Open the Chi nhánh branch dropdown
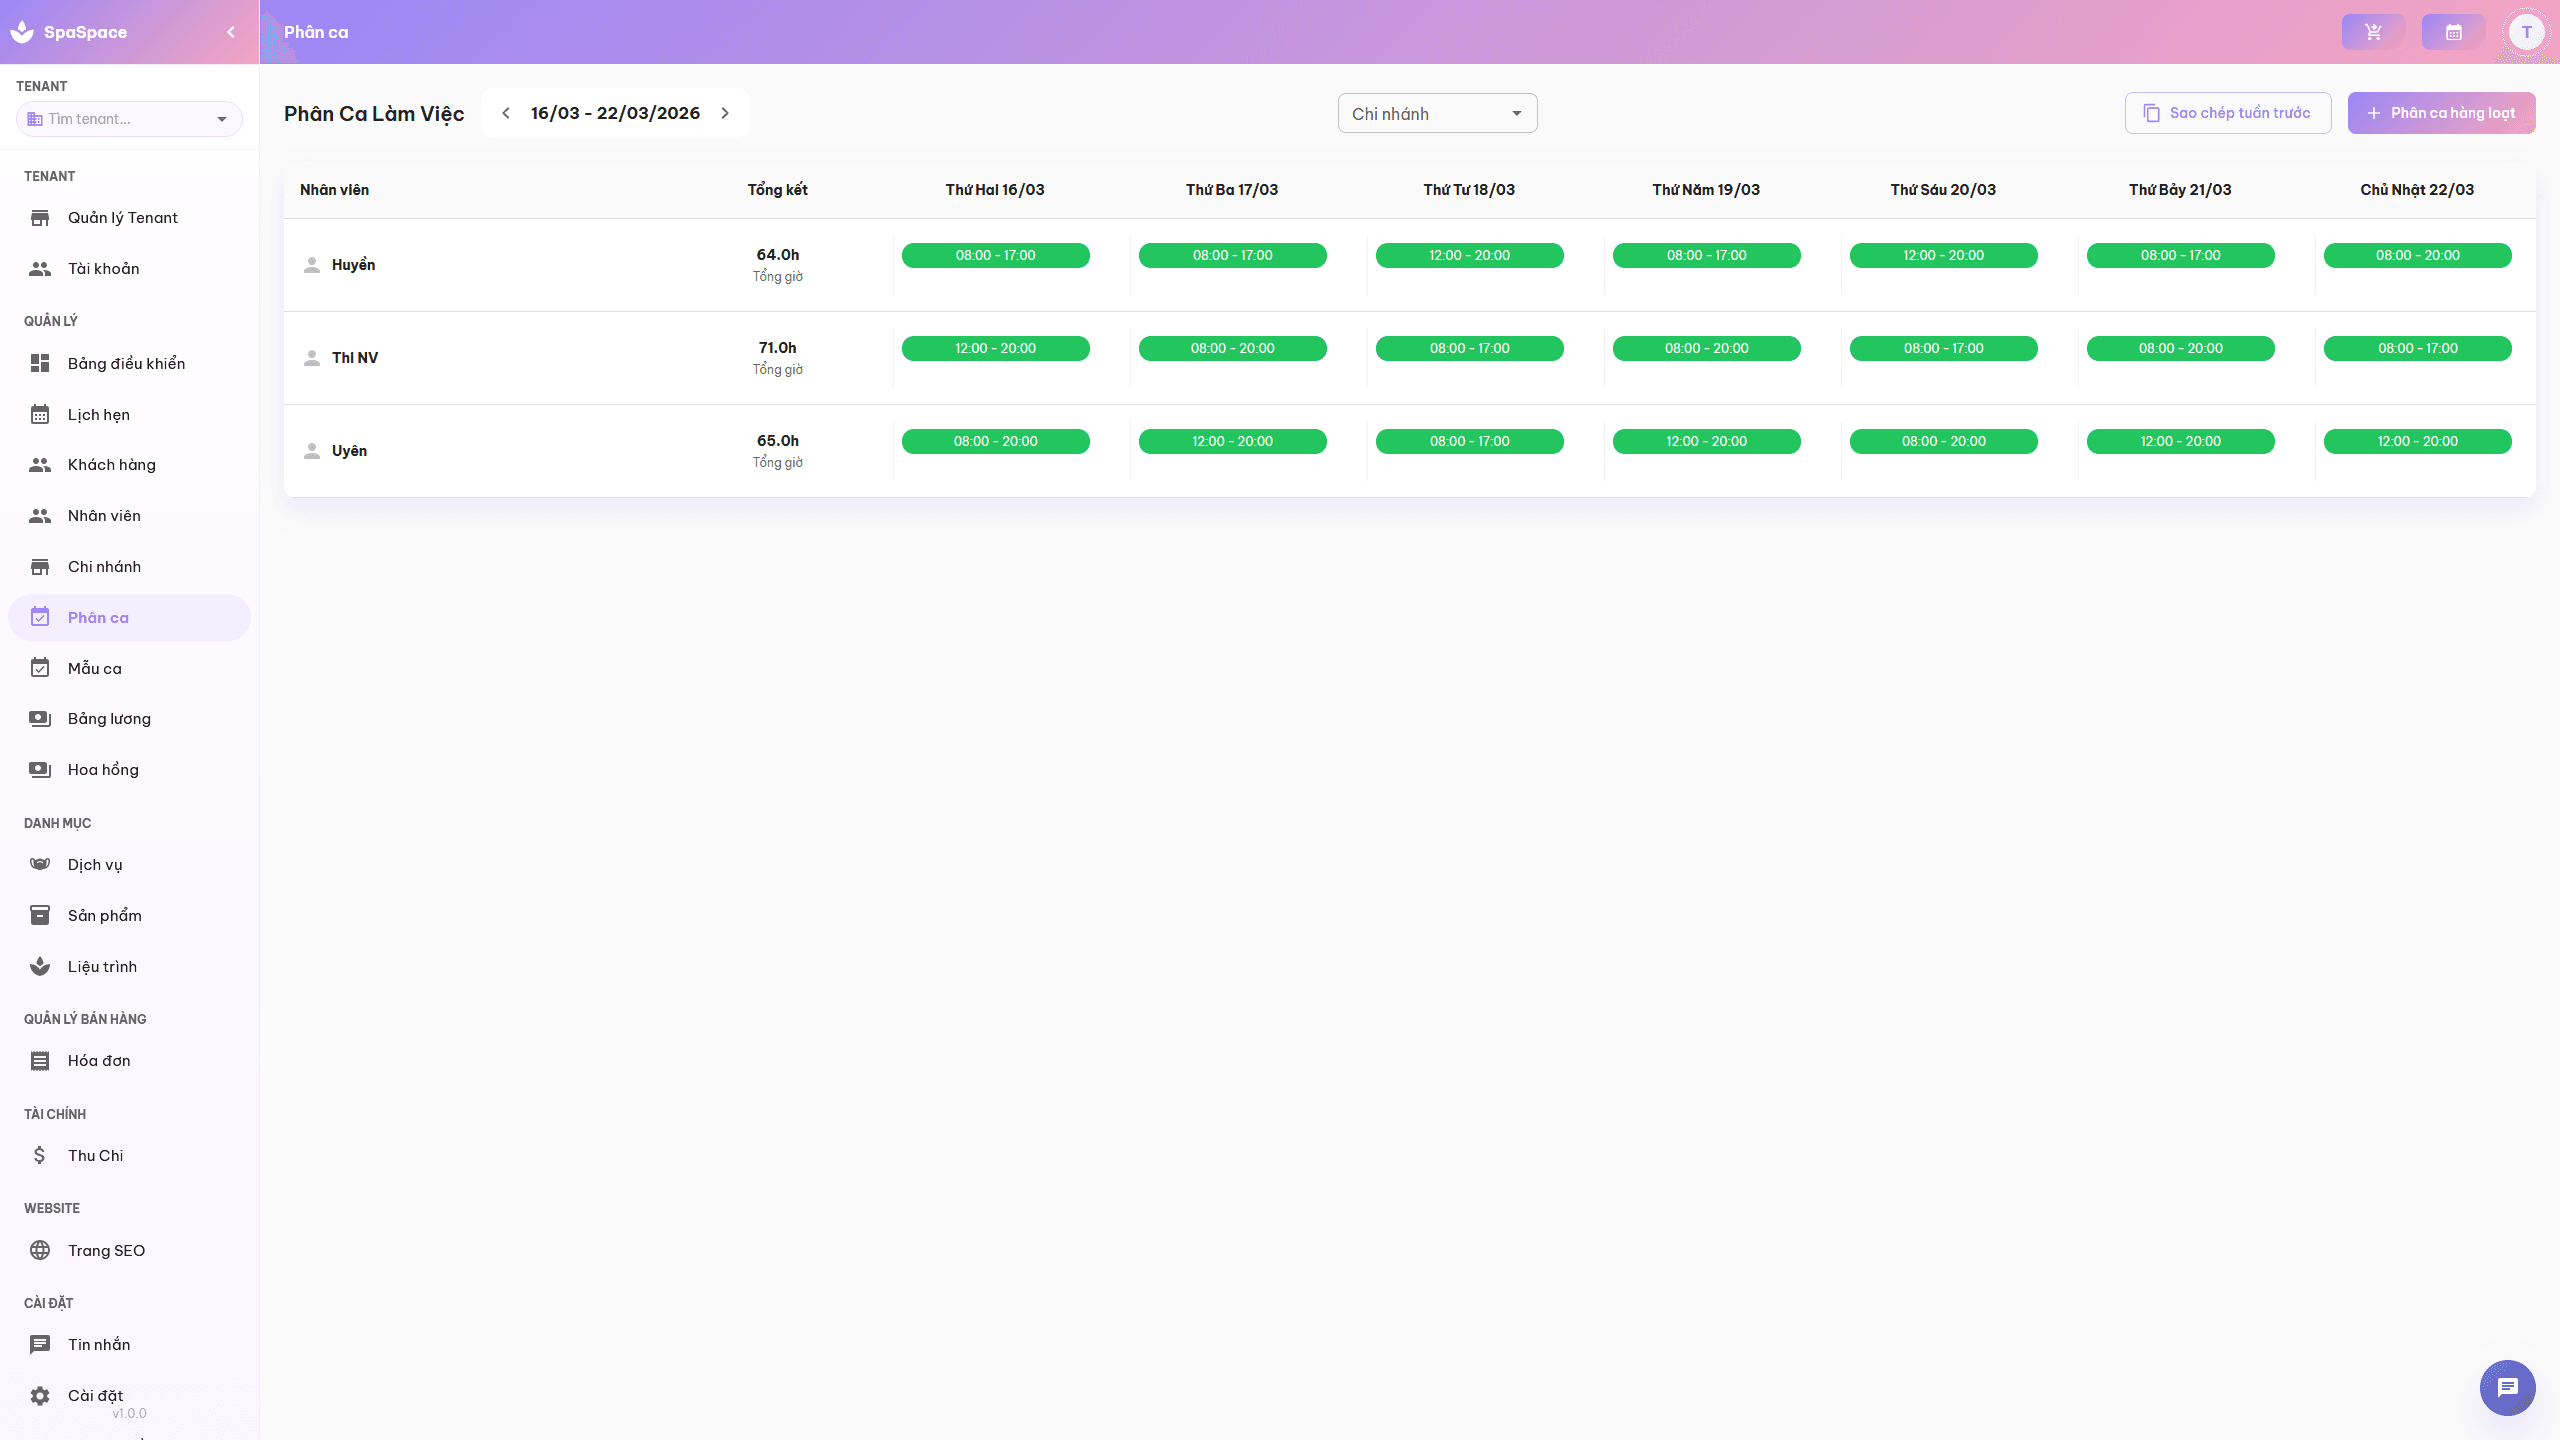Viewport: 2560px width, 1440px height. [x=1437, y=113]
